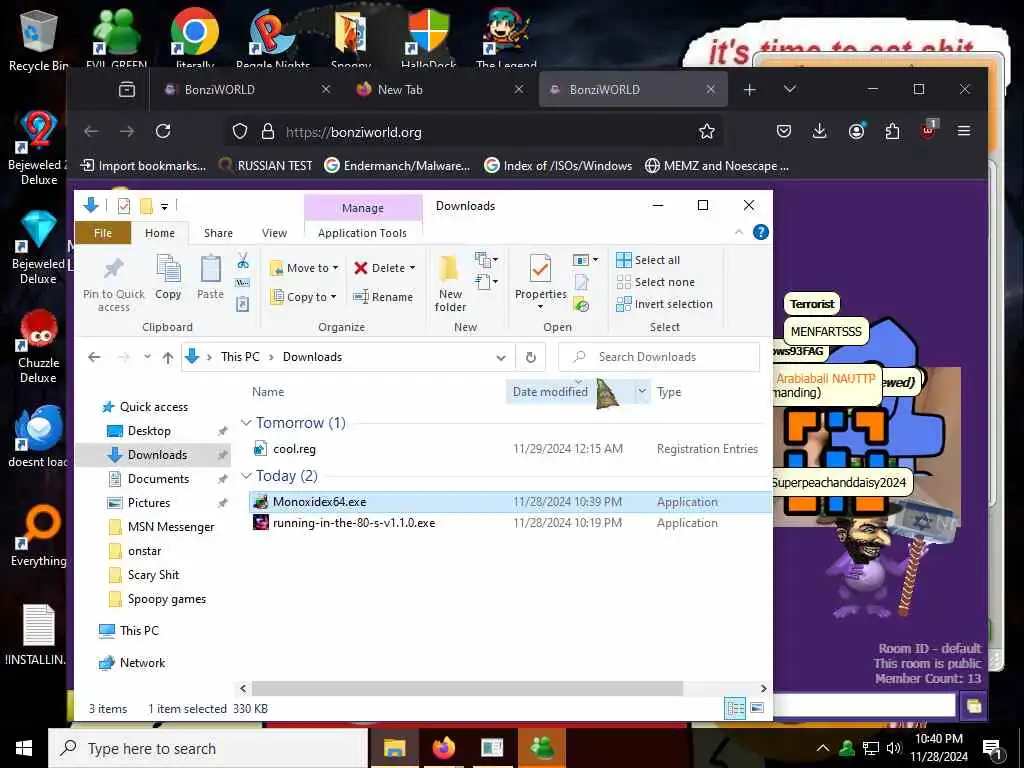Click the Search Downloads field
The image size is (1024, 768).
(660, 357)
